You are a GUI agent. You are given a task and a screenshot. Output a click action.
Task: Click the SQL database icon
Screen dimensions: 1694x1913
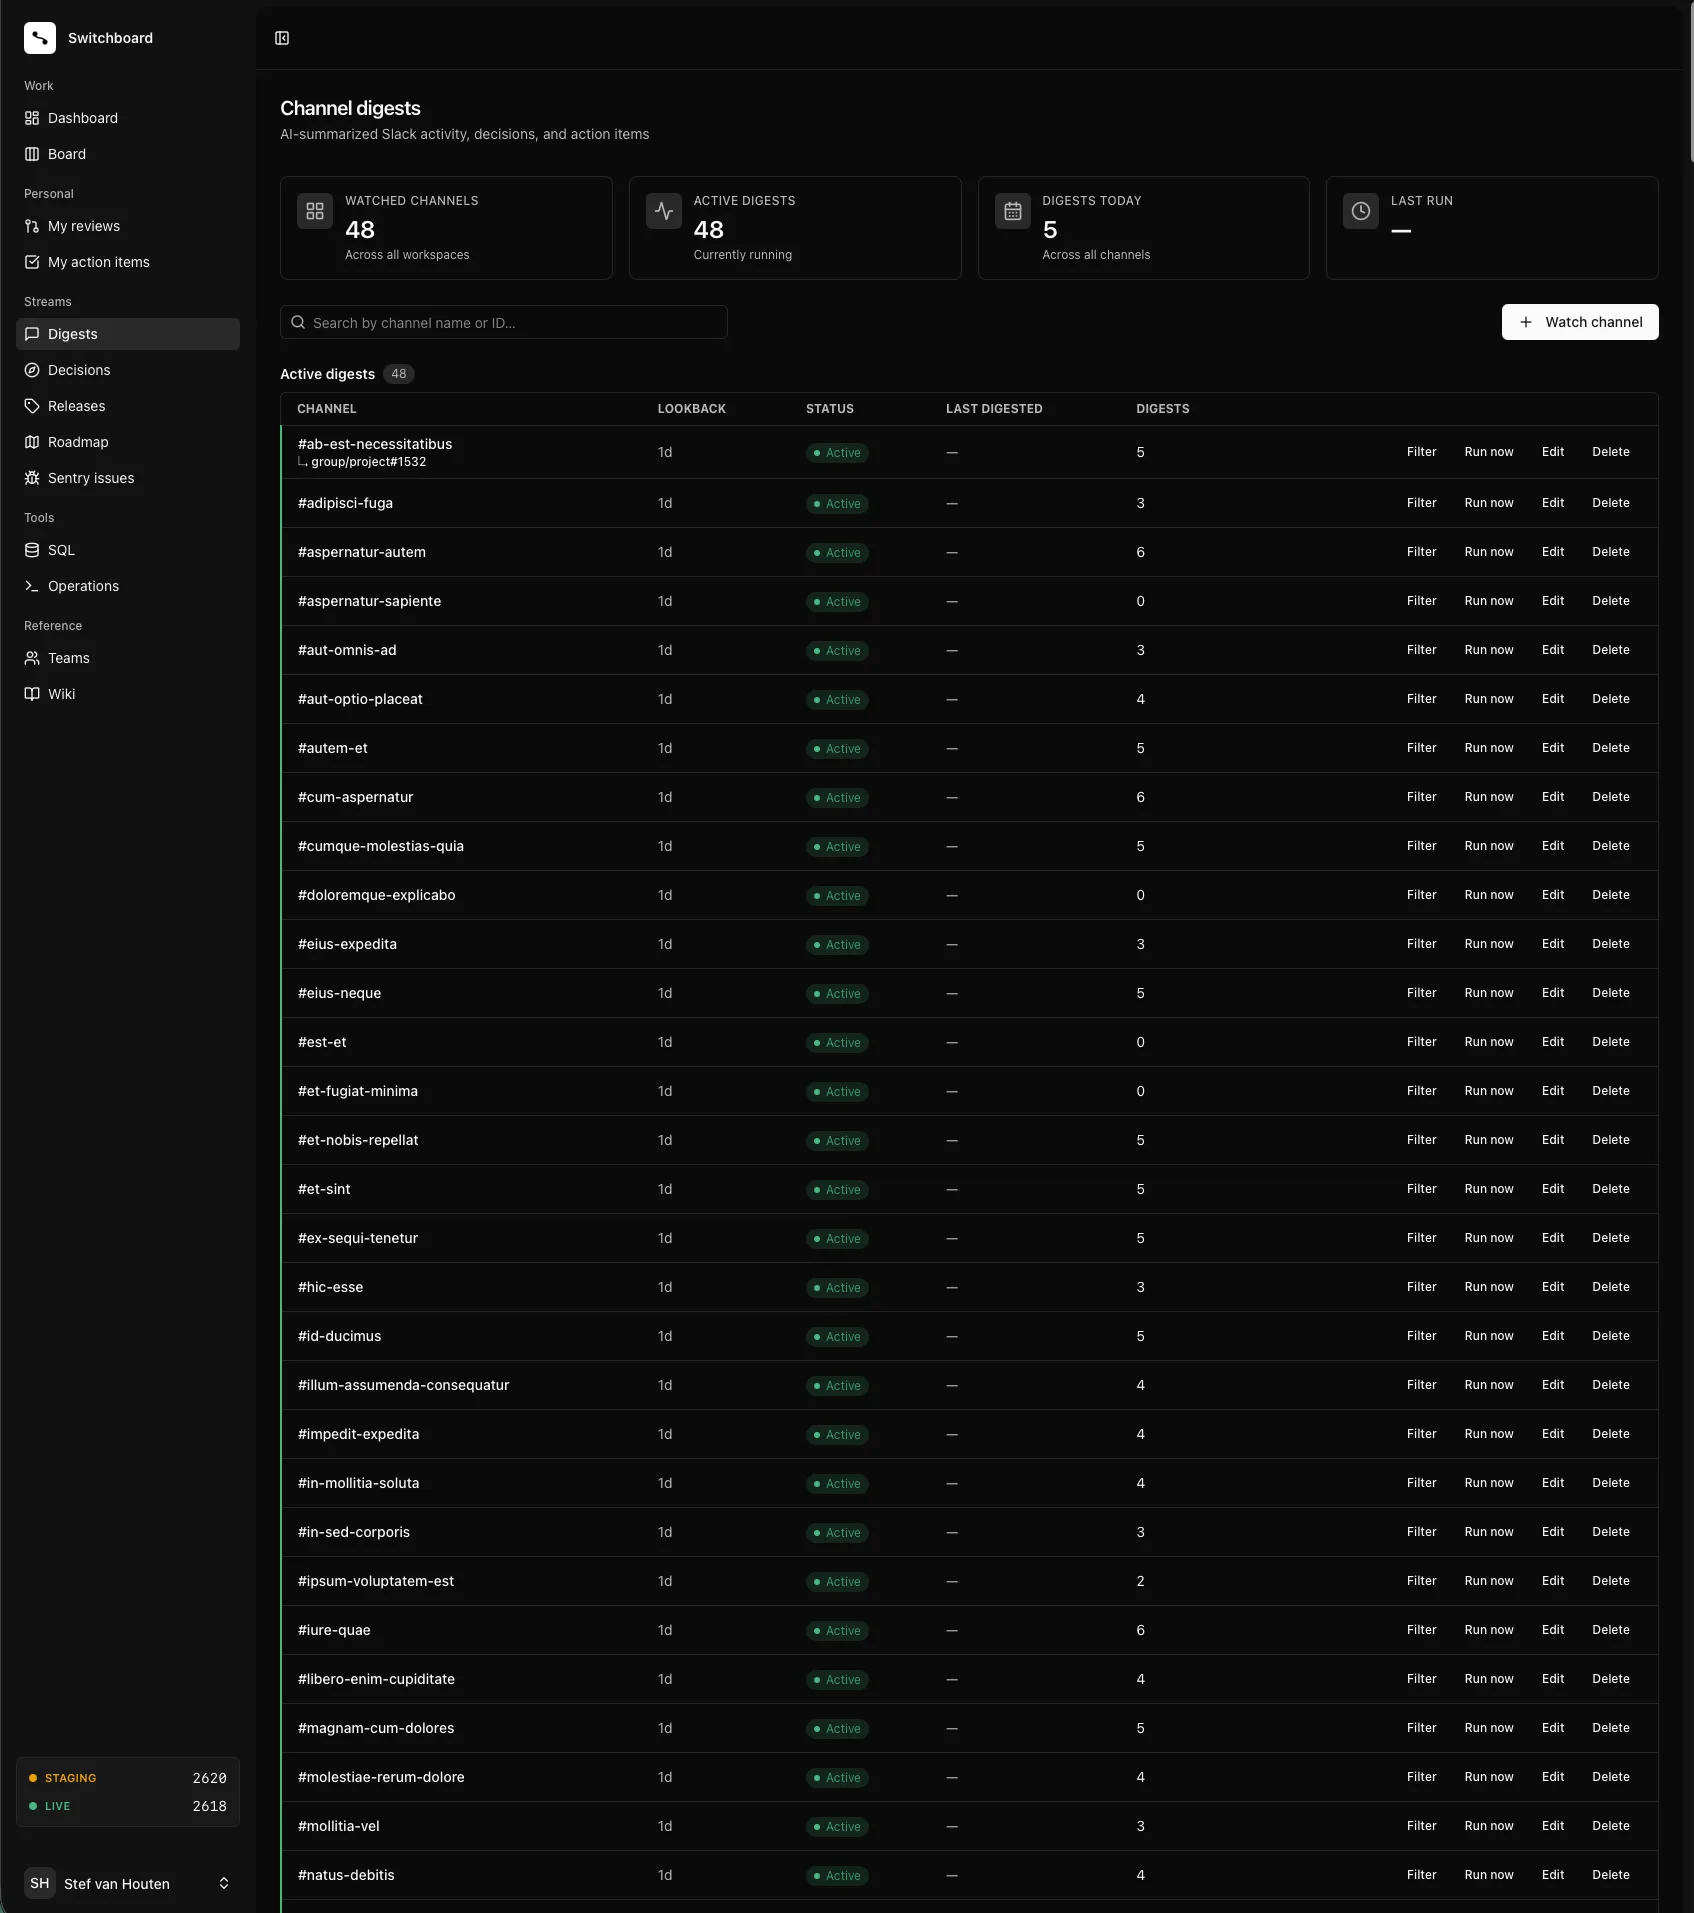click(x=32, y=550)
